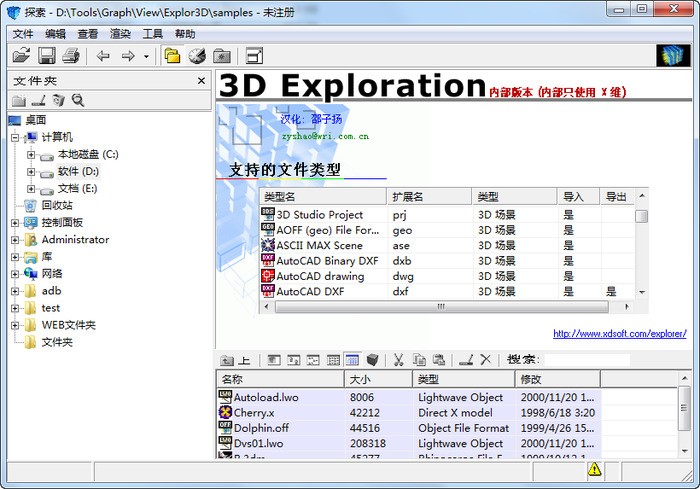Expand the 控制面板 tree node
700x489 pixels.
pos(15,222)
